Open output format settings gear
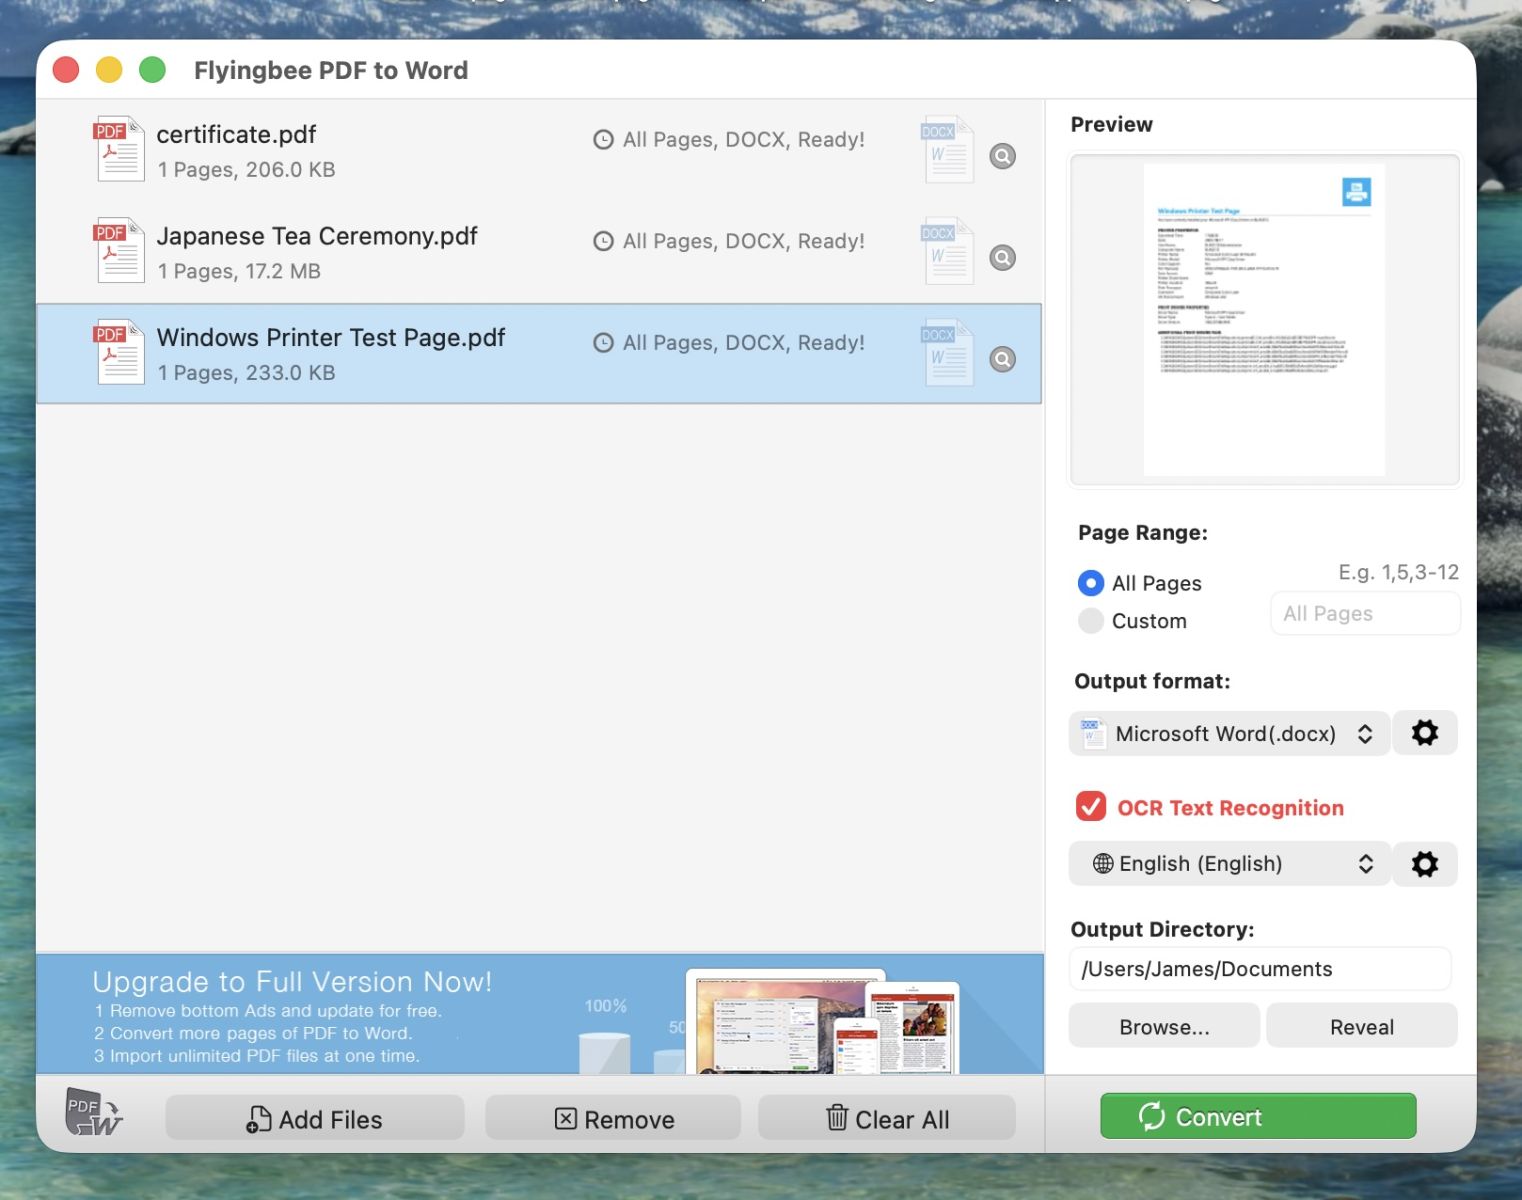 tap(1425, 733)
